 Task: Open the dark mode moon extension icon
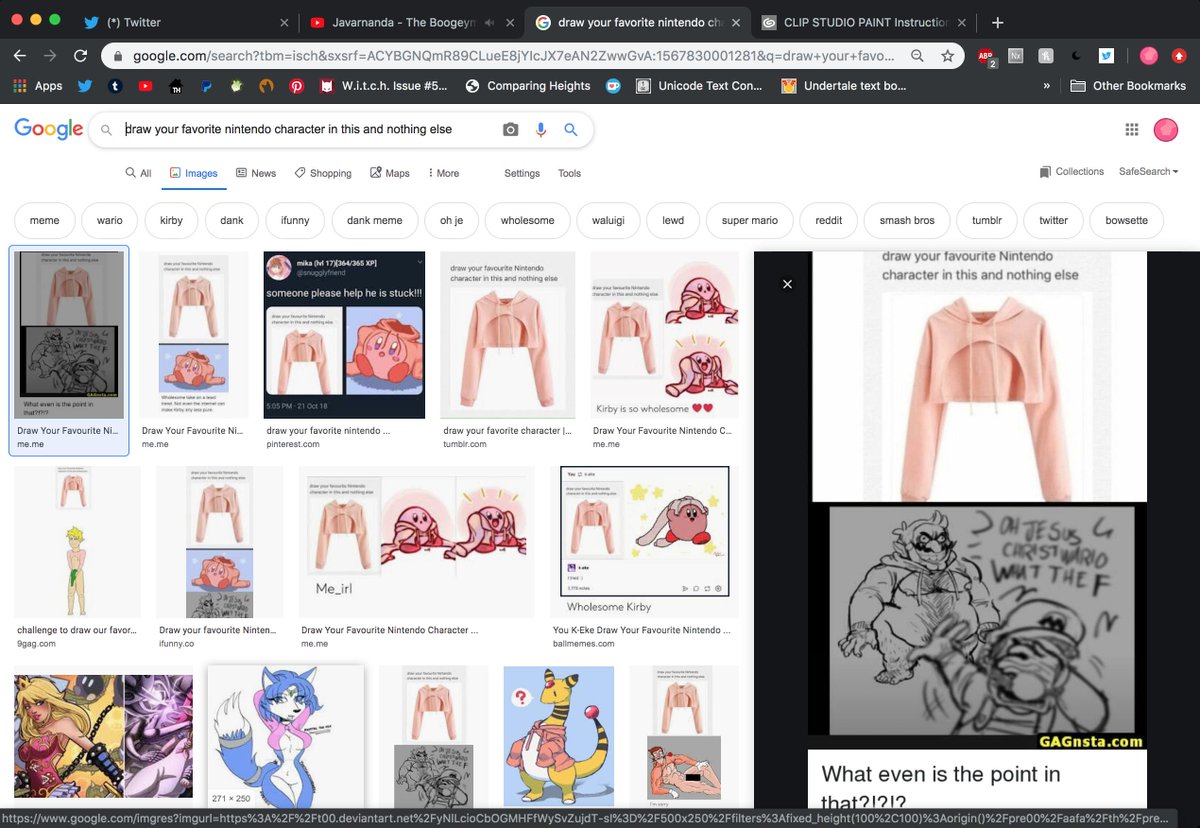[x=1076, y=57]
